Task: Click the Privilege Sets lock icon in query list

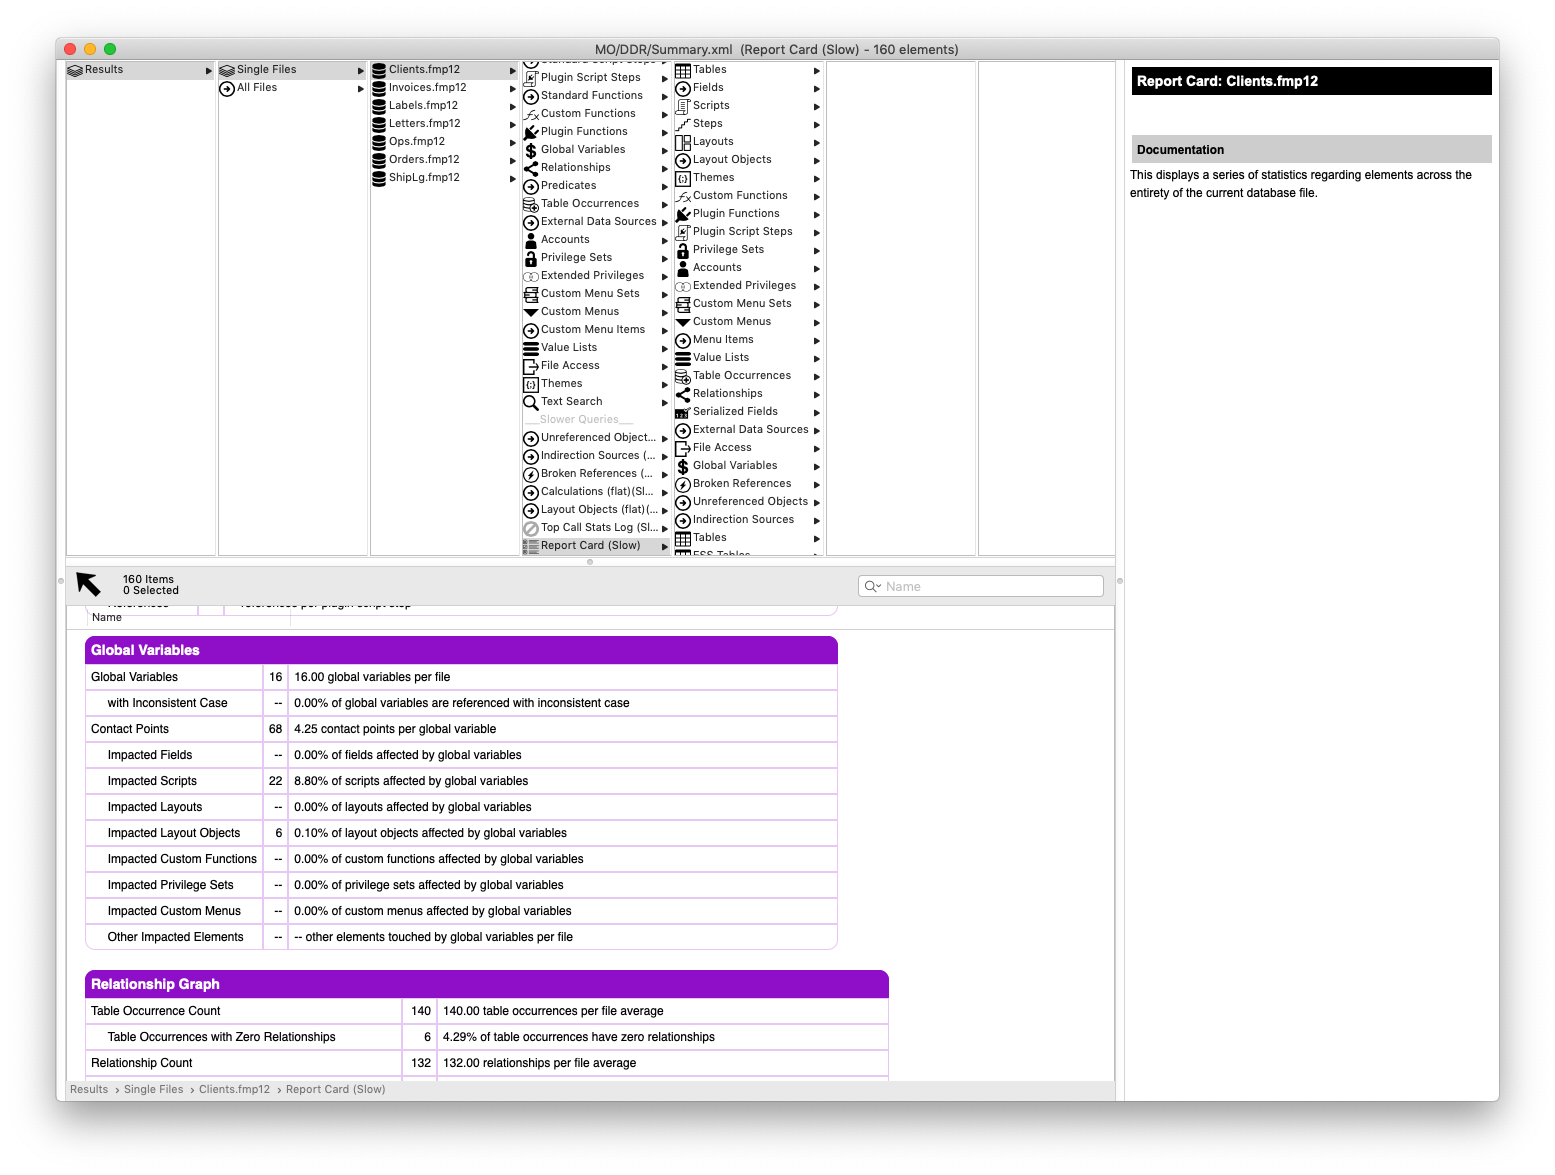Action: pos(531,258)
